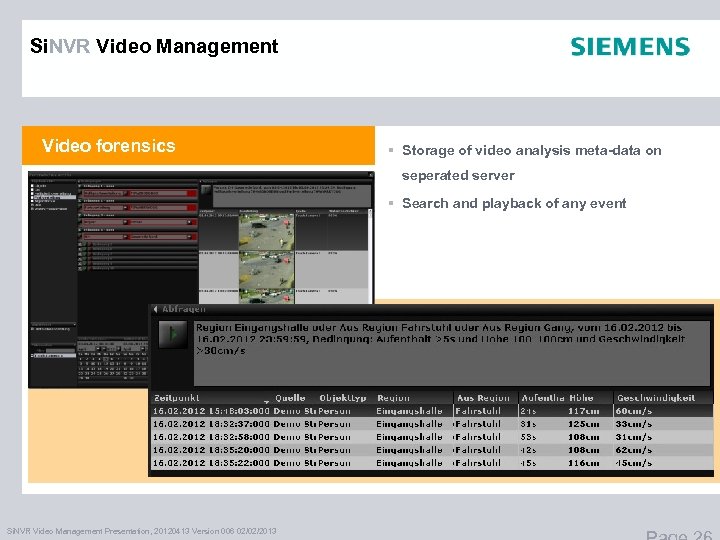Click the 'Storage of video analysis meta-data' bullet

tap(531, 163)
